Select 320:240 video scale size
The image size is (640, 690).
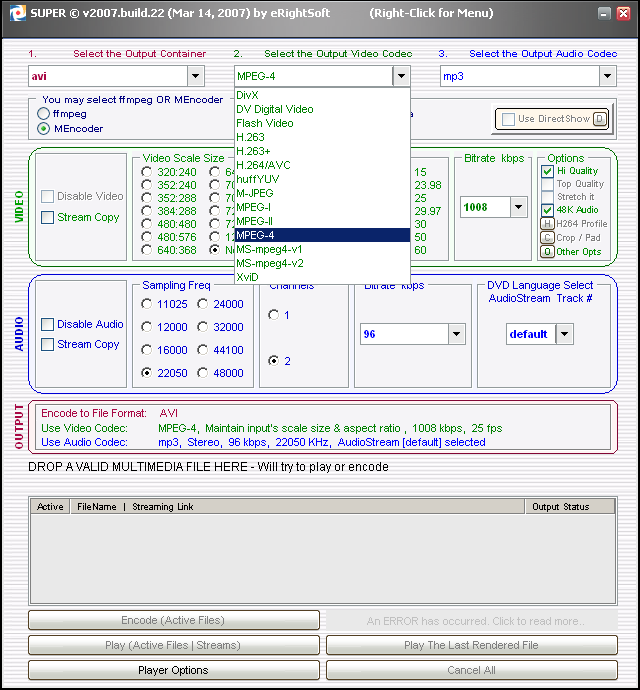(x=147, y=172)
